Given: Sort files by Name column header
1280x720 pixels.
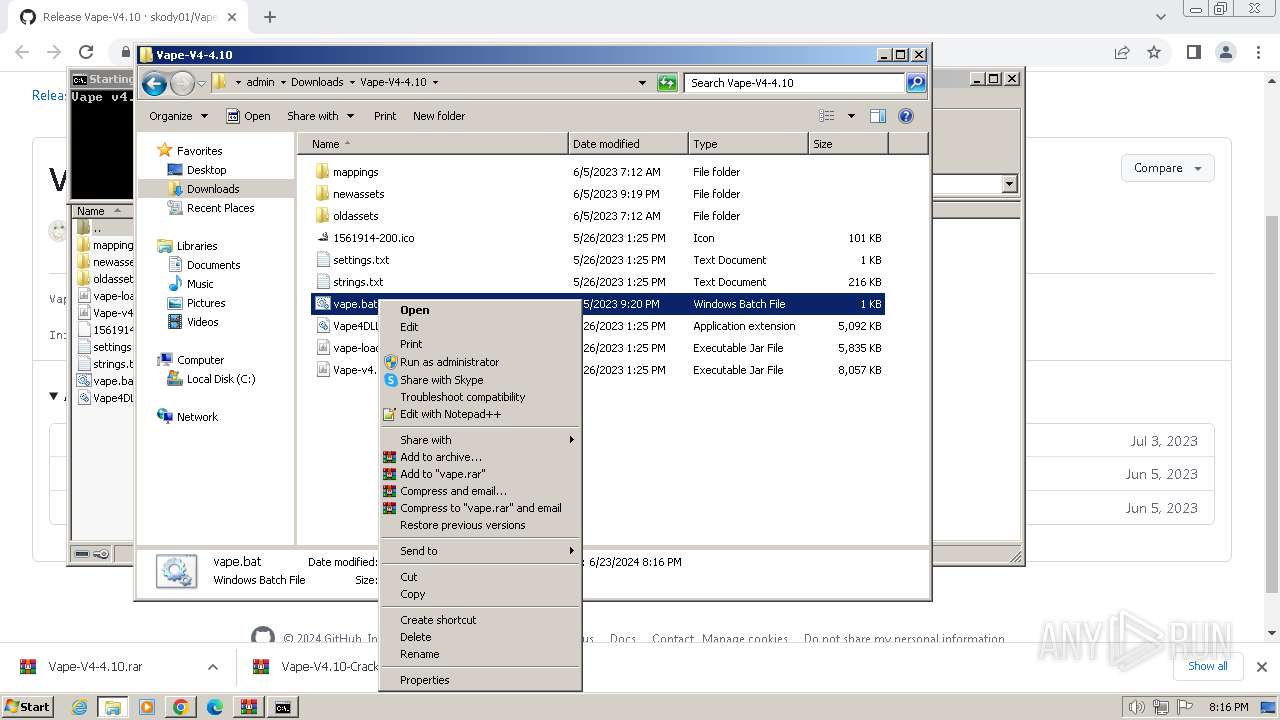Looking at the screenshot, I should pyautogui.click(x=432, y=144).
